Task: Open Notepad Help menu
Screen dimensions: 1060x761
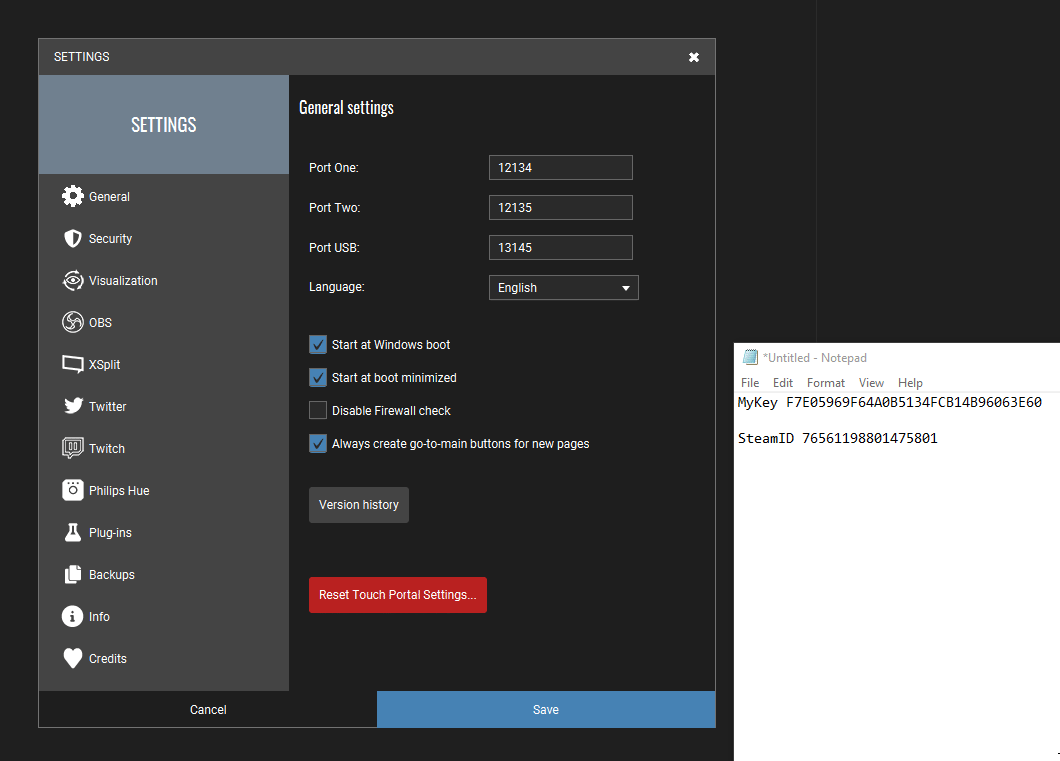Action: pos(910,383)
